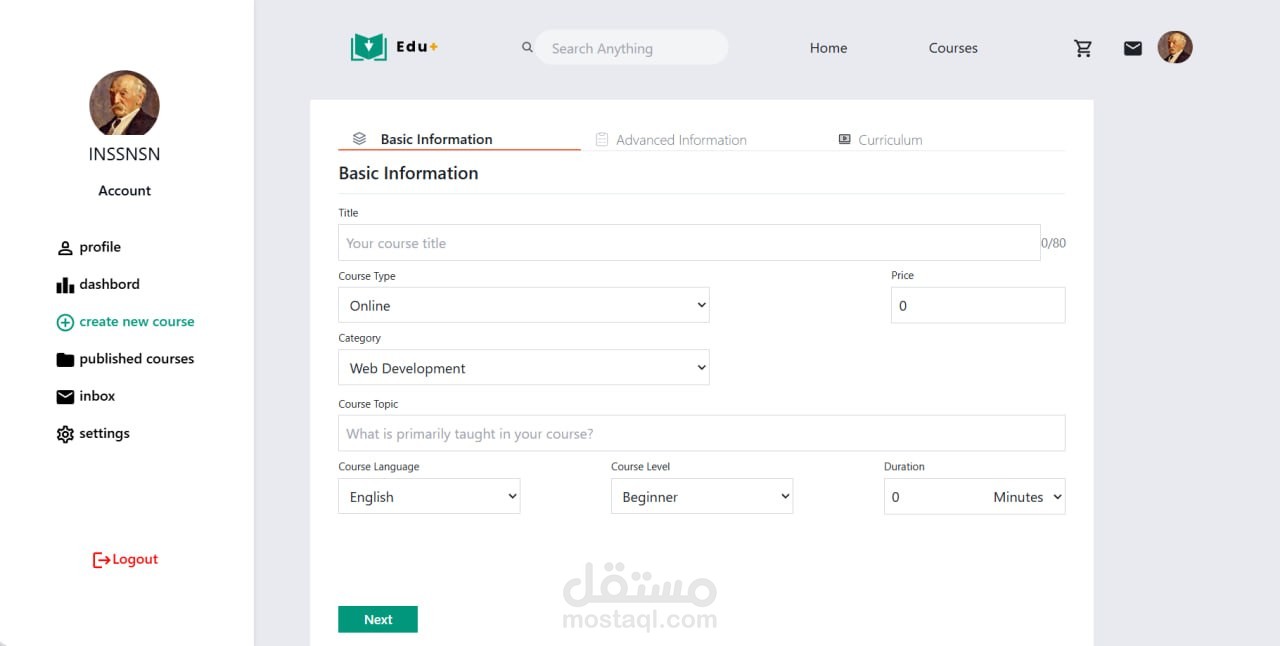The image size is (1280, 646).
Task: Open the mail icon in header
Action: 1132,48
